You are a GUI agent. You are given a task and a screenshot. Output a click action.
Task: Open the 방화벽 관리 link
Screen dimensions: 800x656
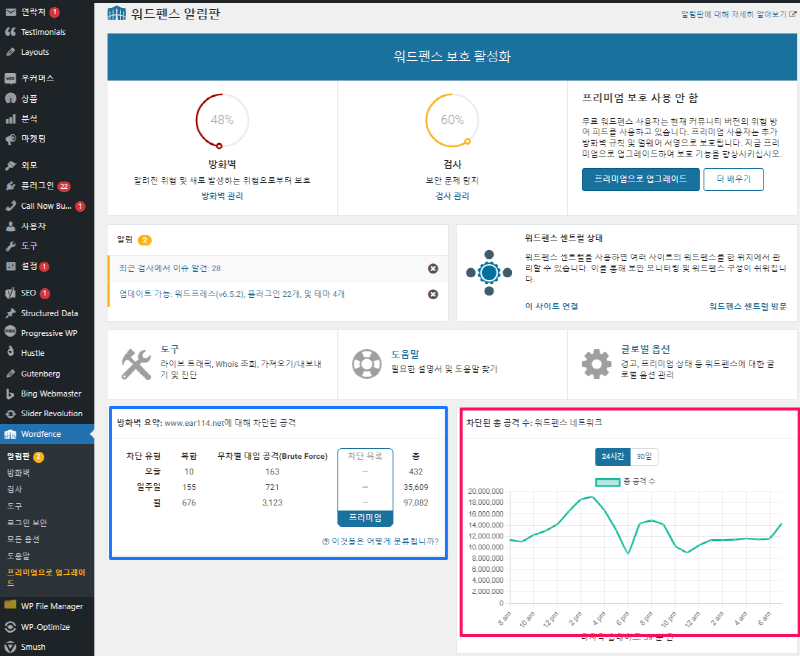tap(222, 196)
